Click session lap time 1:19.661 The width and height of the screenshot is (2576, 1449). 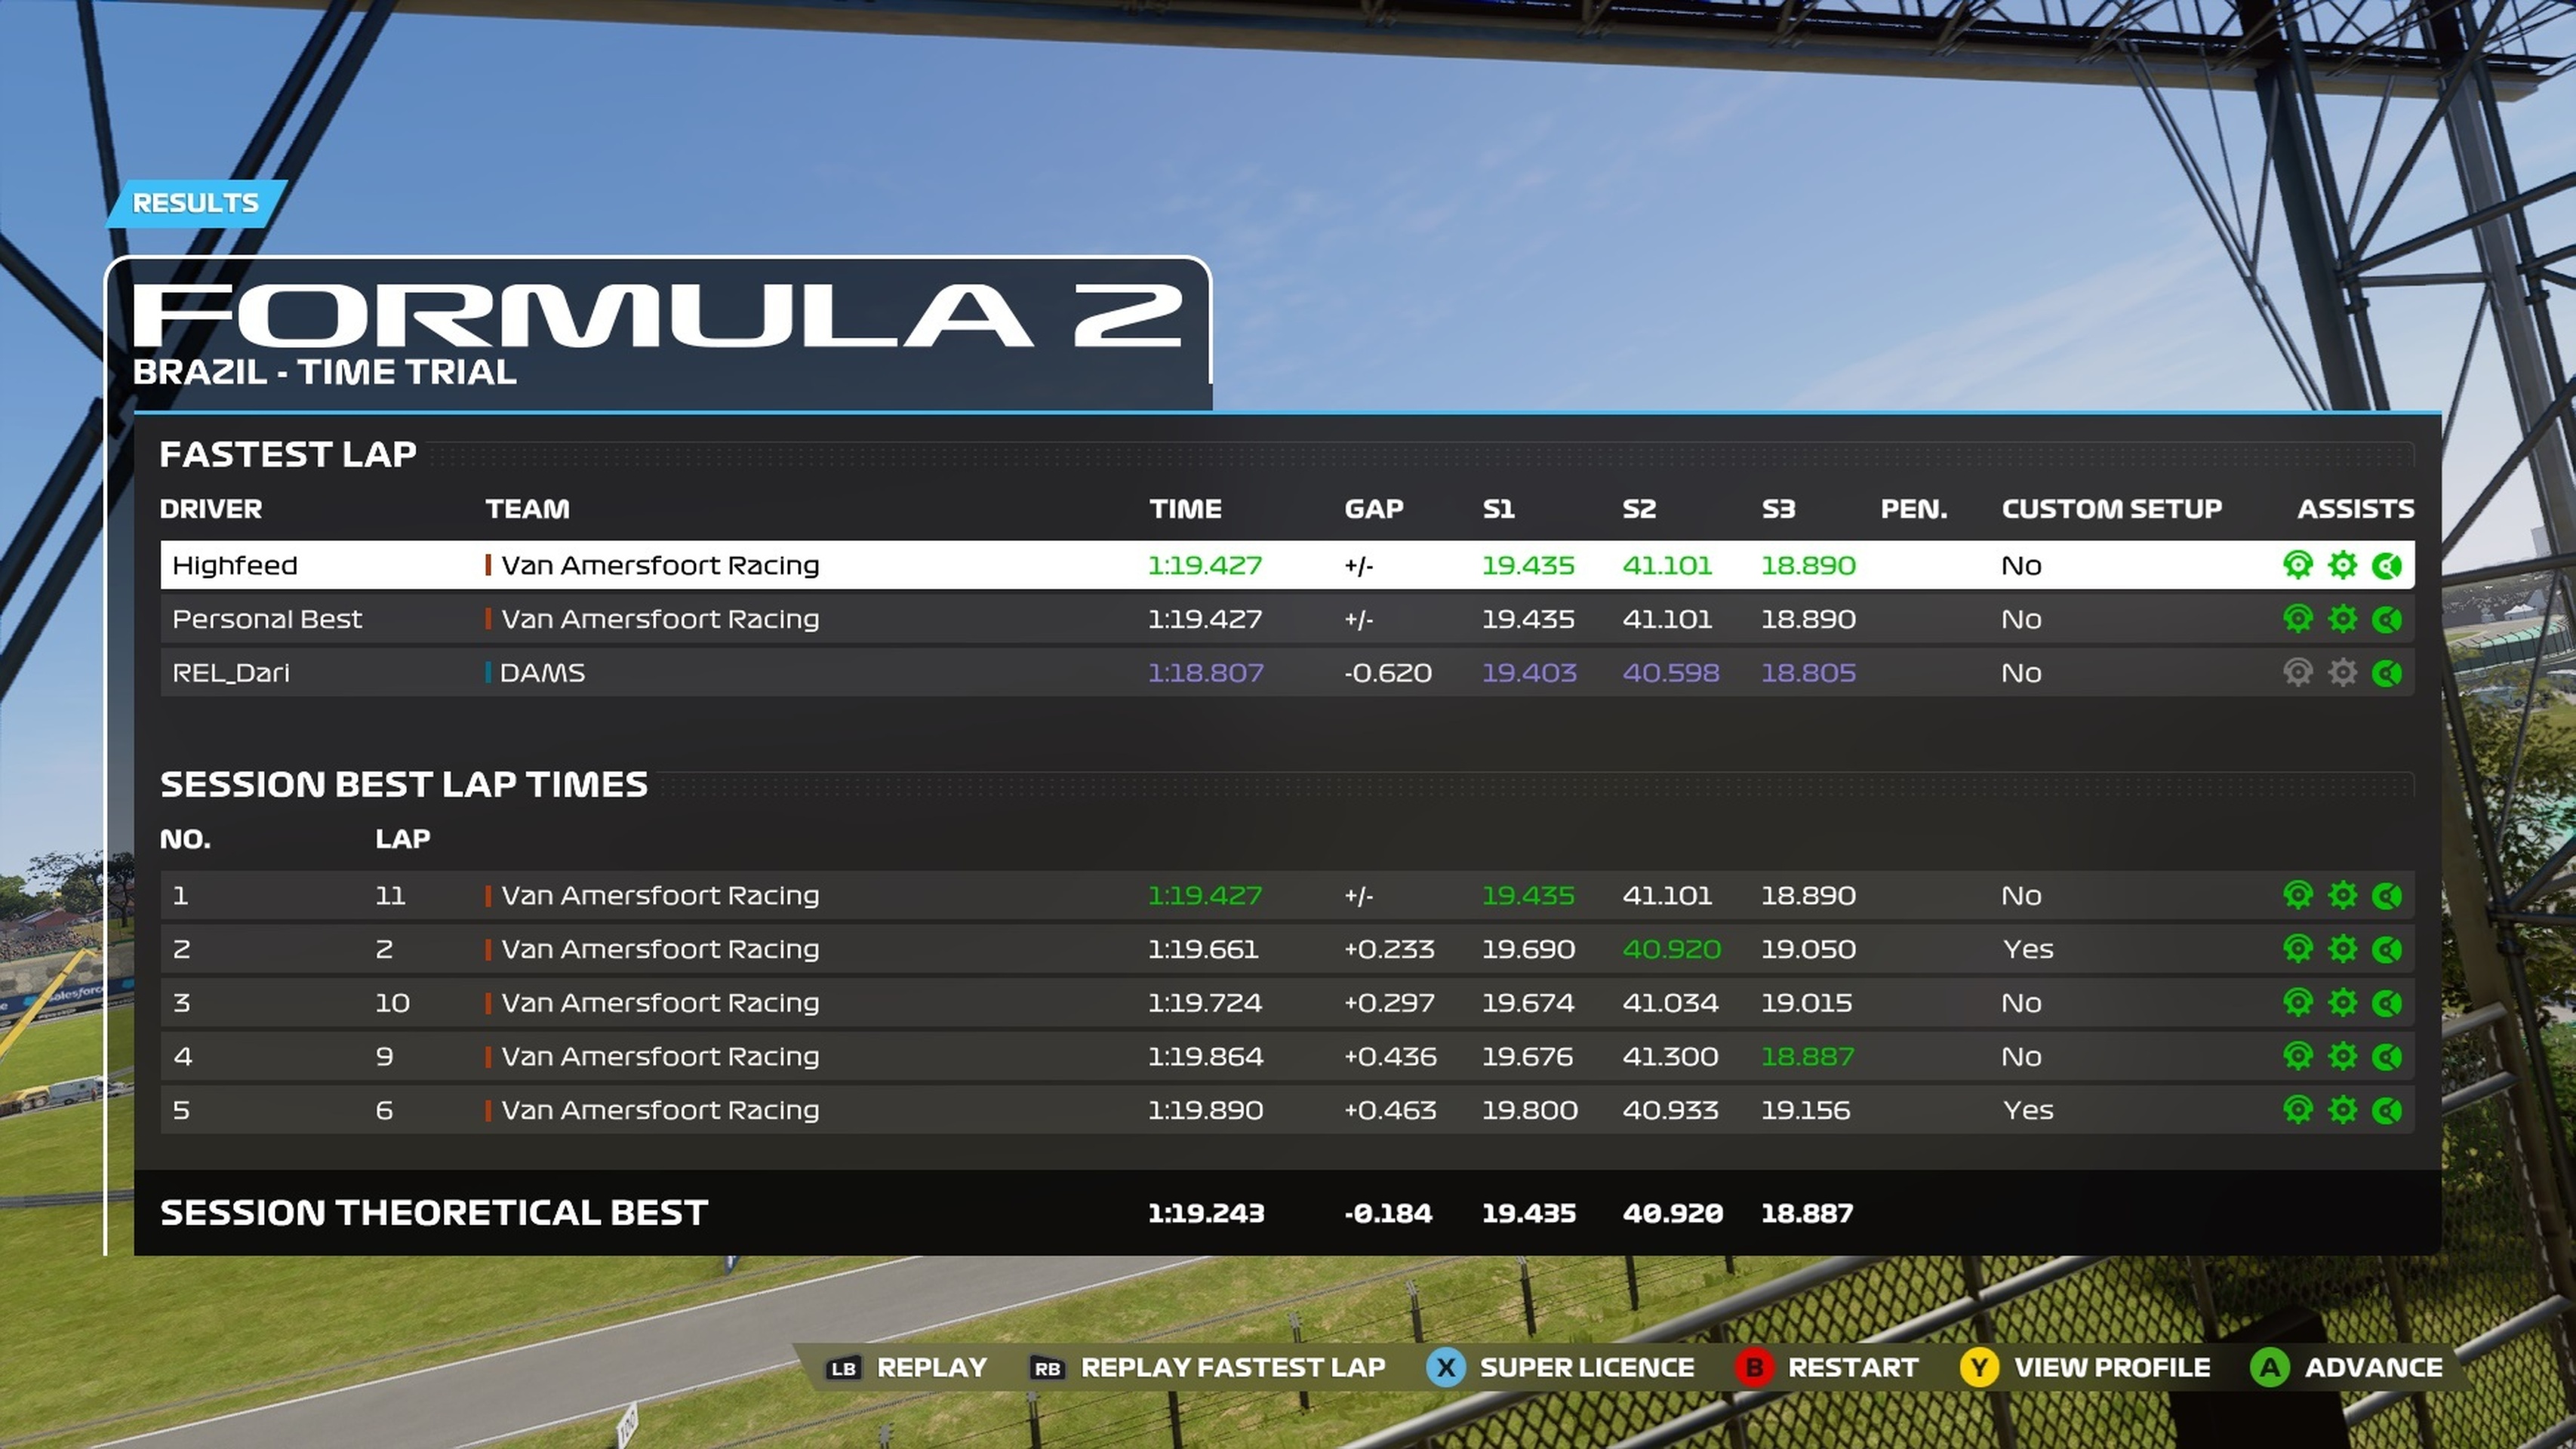click(x=1204, y=949)
